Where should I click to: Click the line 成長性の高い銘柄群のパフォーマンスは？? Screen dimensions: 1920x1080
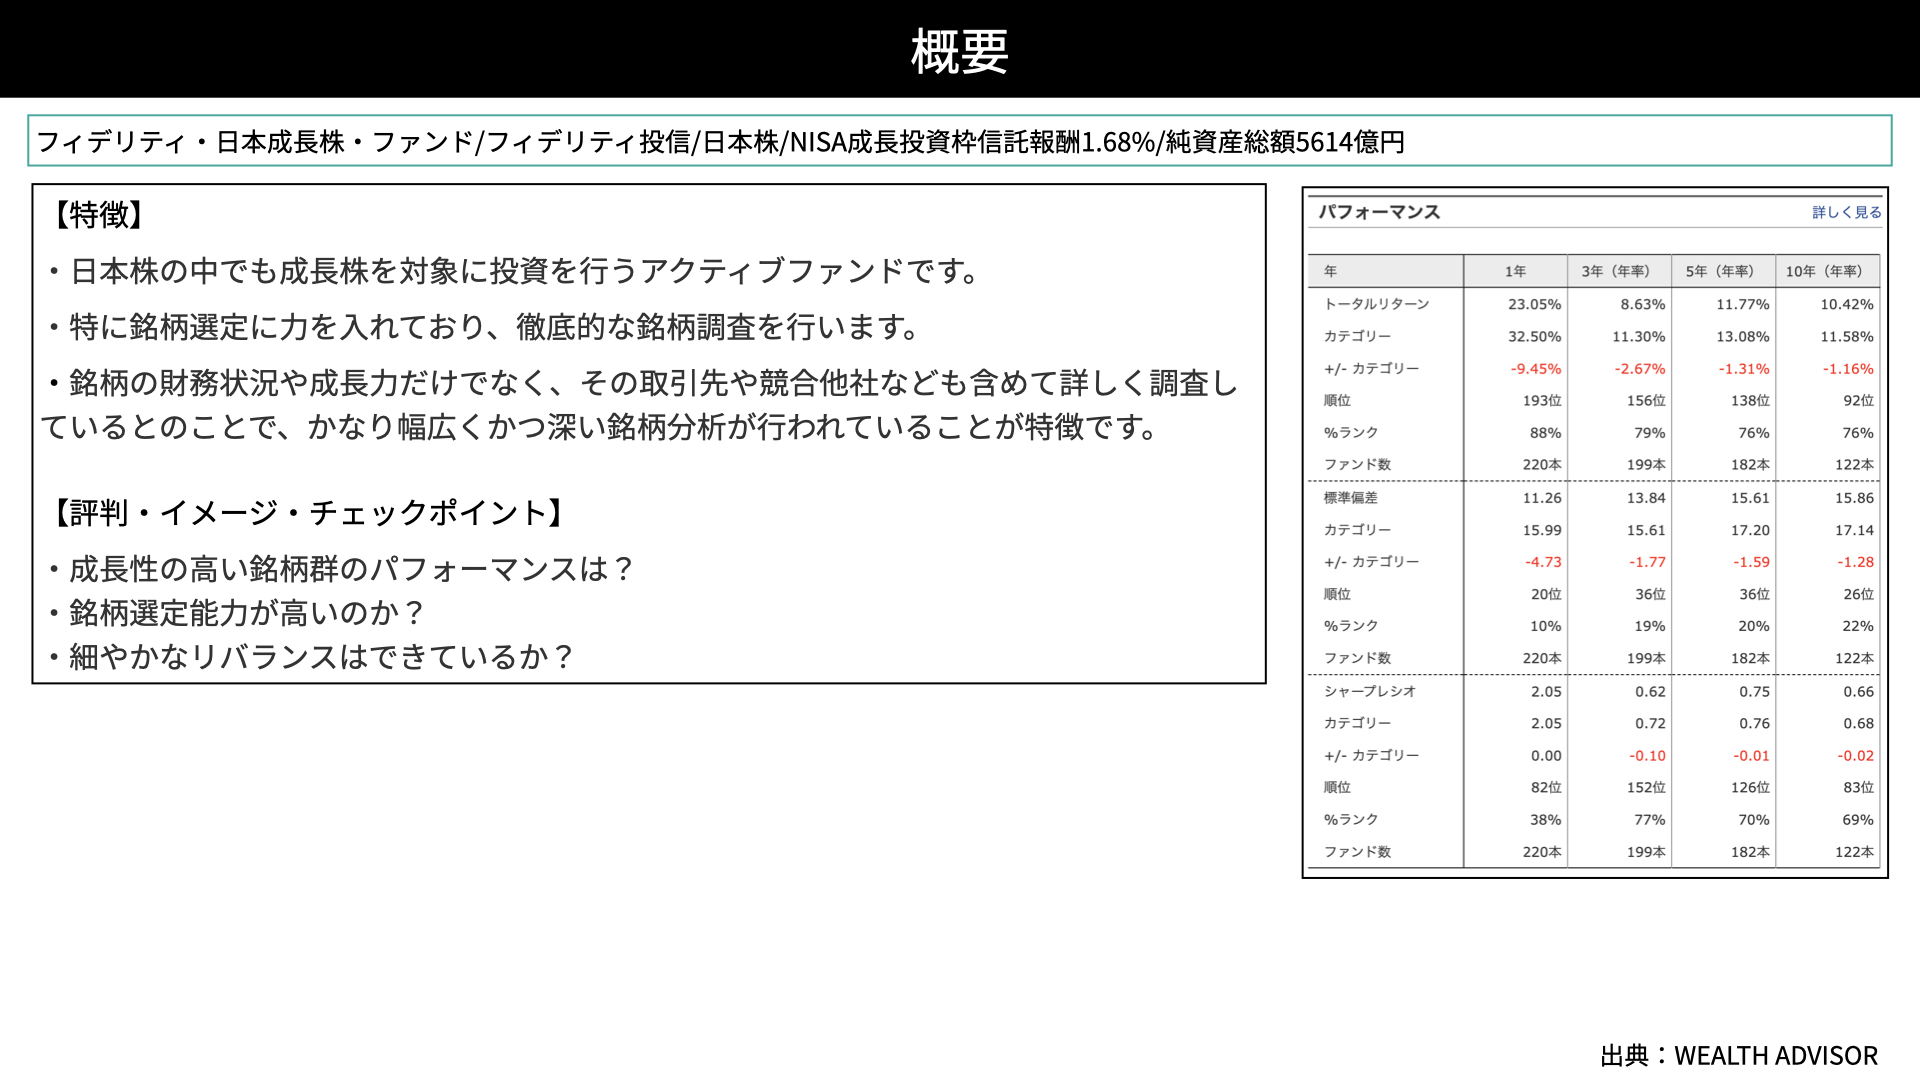click(340, 569)
